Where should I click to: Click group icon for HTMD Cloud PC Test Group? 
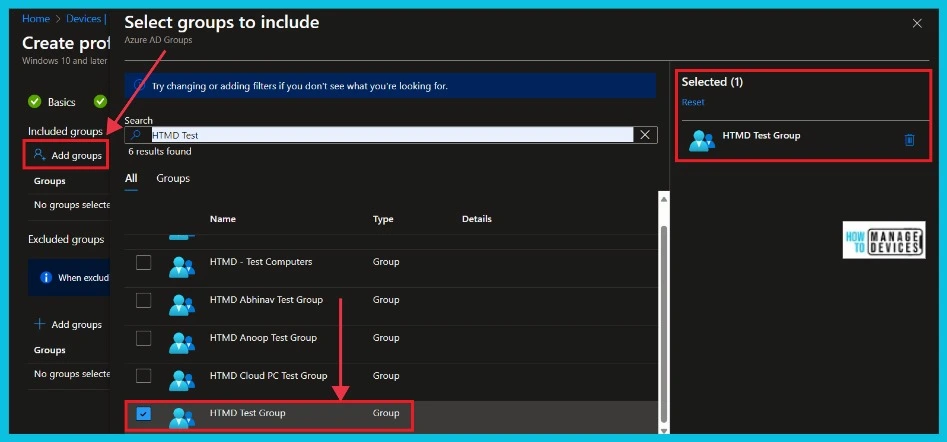tap(181, 380)
